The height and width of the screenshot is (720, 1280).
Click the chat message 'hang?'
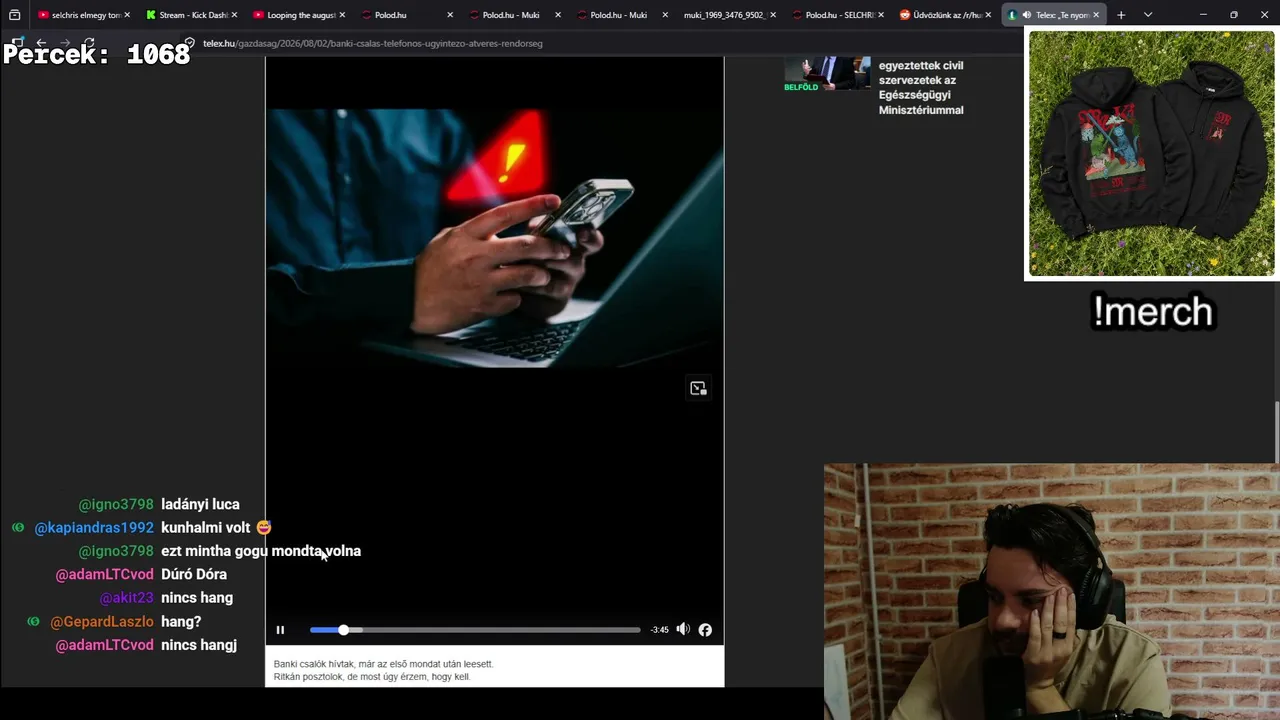click(181, 622)
